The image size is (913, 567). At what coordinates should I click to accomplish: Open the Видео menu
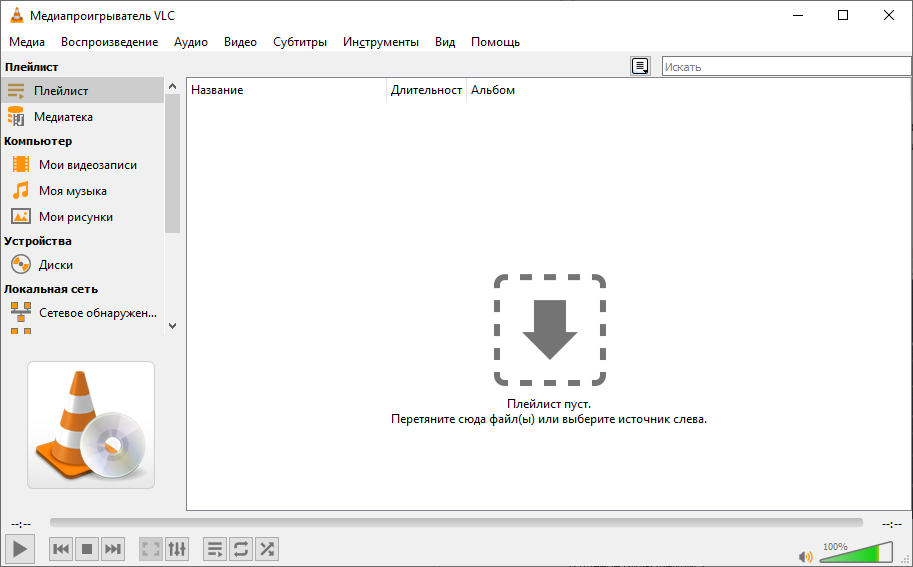pyautogui.click(x=240, y=42)
